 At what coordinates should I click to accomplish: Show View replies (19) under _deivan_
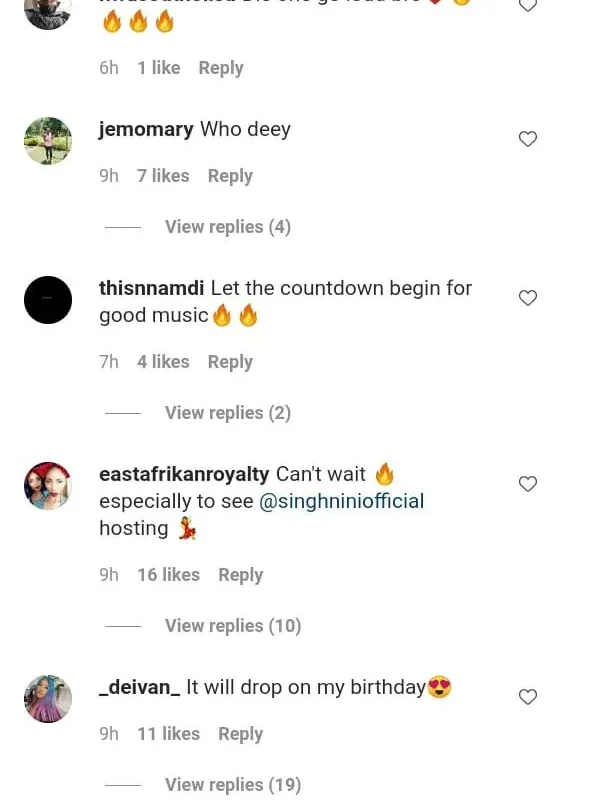click(x=232, y=785)
